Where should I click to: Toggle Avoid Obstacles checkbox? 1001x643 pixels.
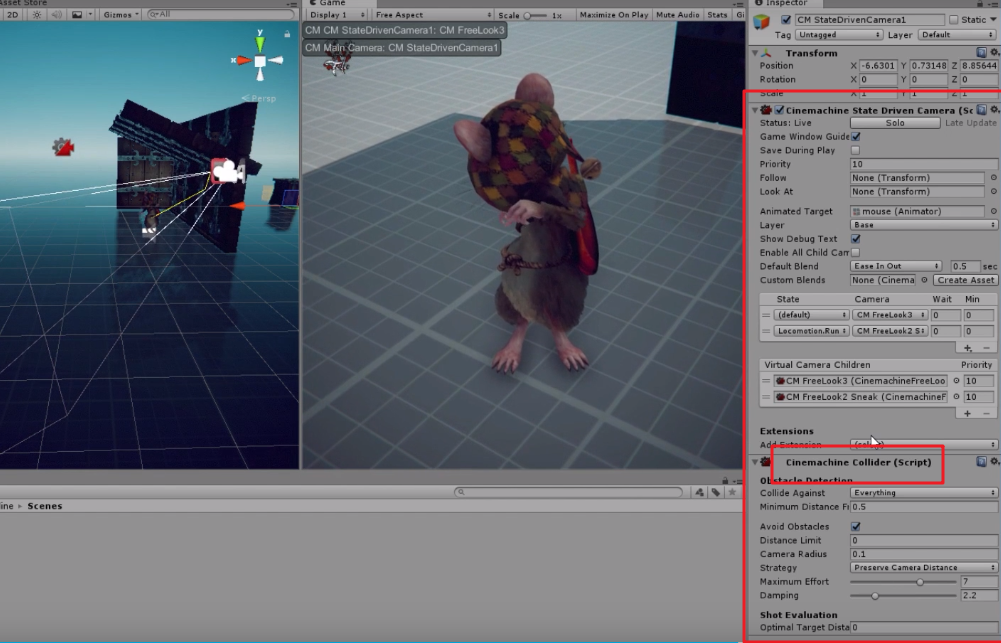(855, 527)
